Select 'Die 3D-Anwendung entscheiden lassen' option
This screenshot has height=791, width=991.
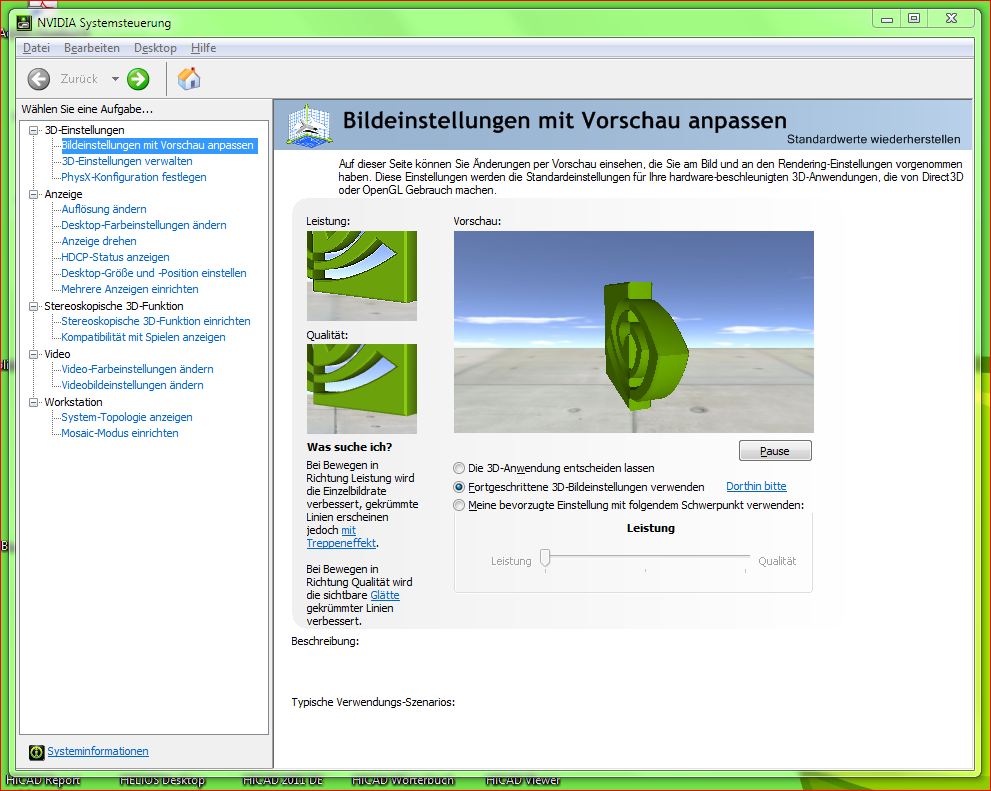459,468
